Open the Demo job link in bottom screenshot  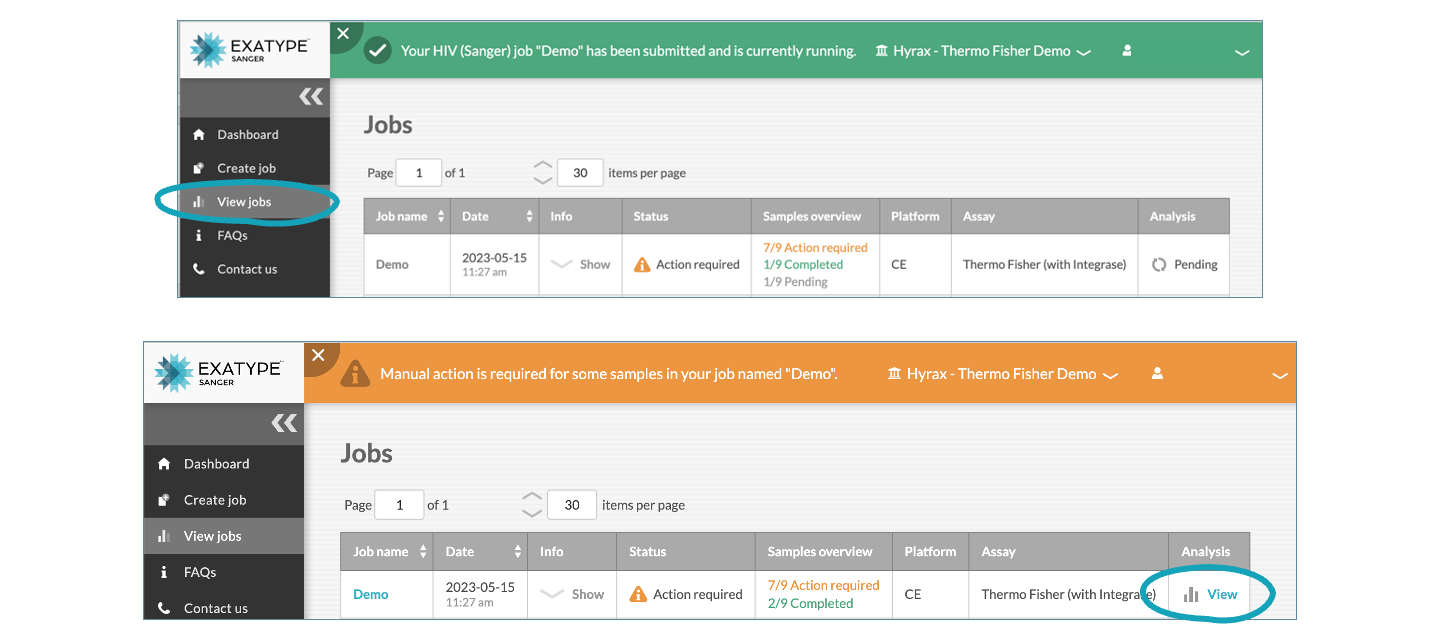coord(370,594)
